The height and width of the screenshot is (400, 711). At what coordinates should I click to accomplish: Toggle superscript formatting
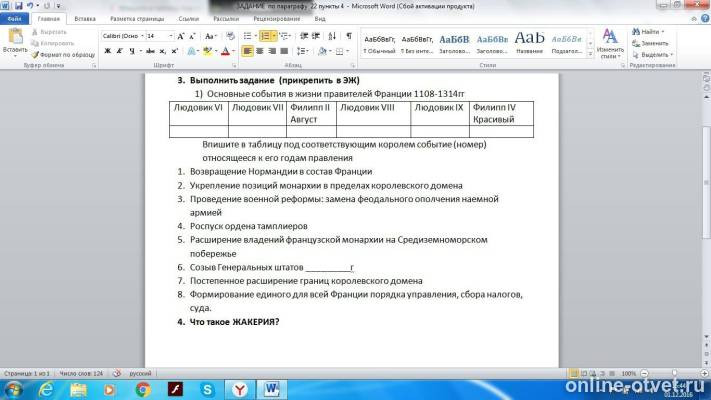(x=175, y=51)
